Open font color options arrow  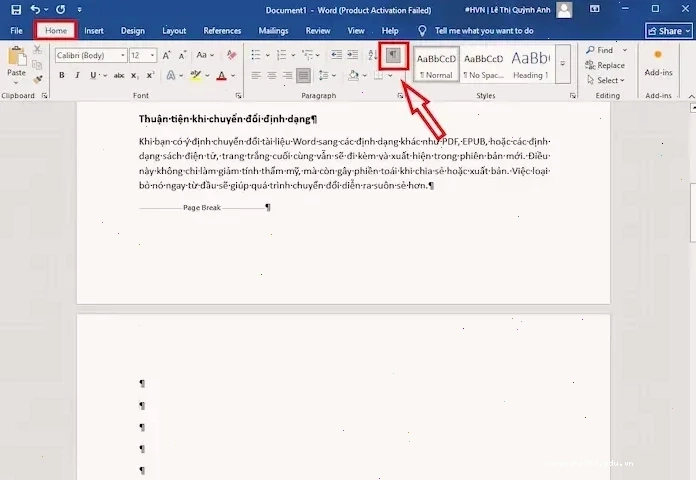[x=233, y=76]
